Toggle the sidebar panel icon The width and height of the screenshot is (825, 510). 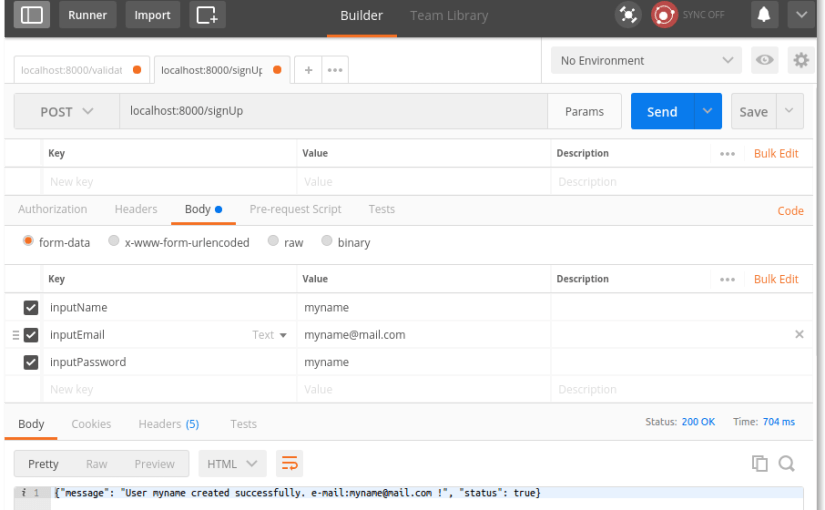(x=32, y=15)
